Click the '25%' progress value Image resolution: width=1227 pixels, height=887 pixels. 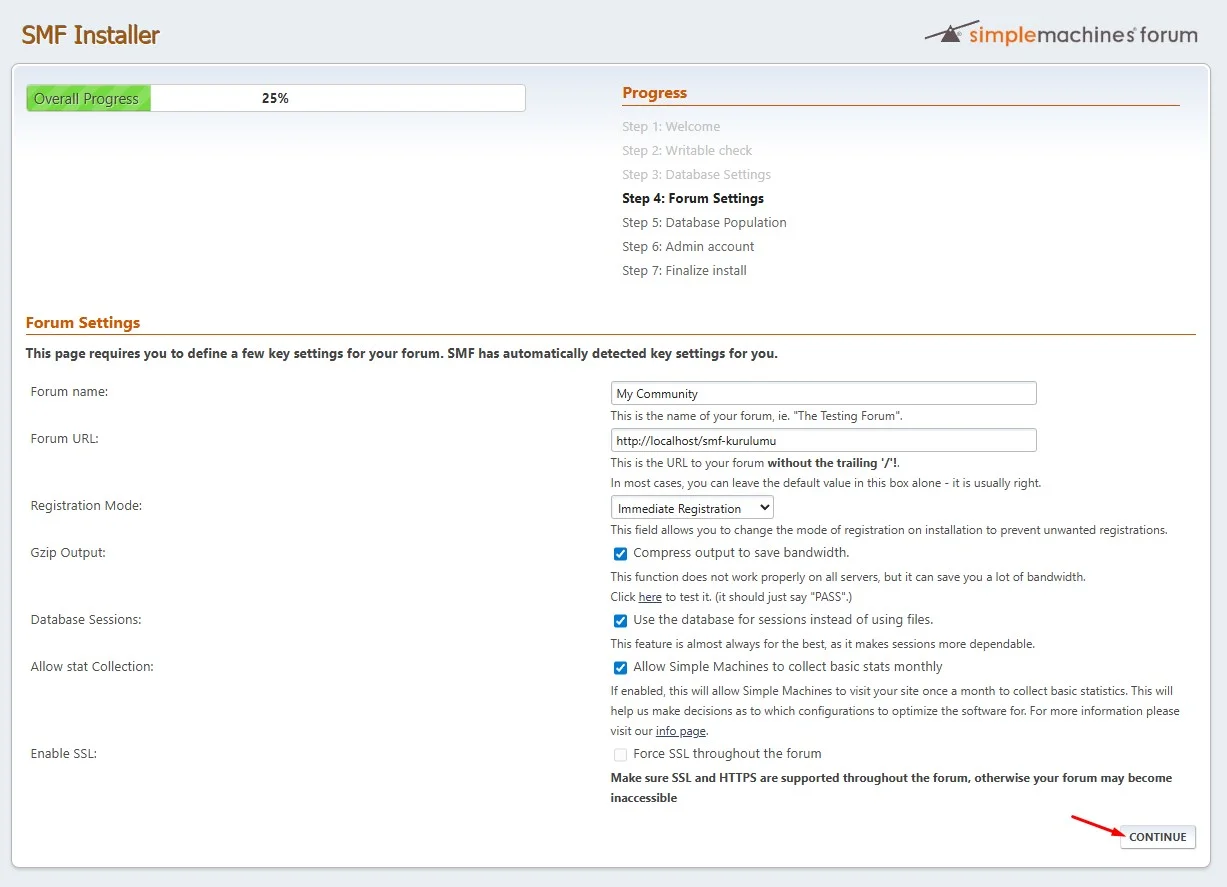pyautogui.click(x=275, y=98)
